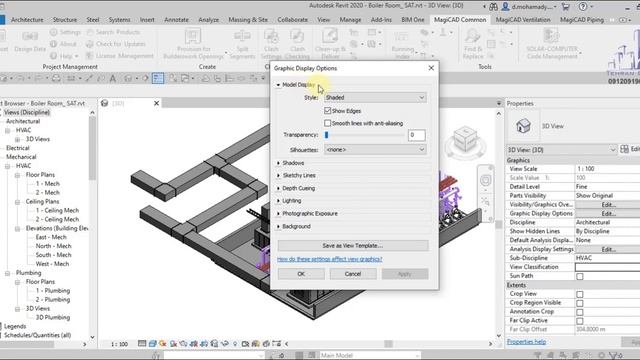Viewport: 640px width, 360px height.
Task: Open the MagiCAD Piping tab
Action: 582,20
